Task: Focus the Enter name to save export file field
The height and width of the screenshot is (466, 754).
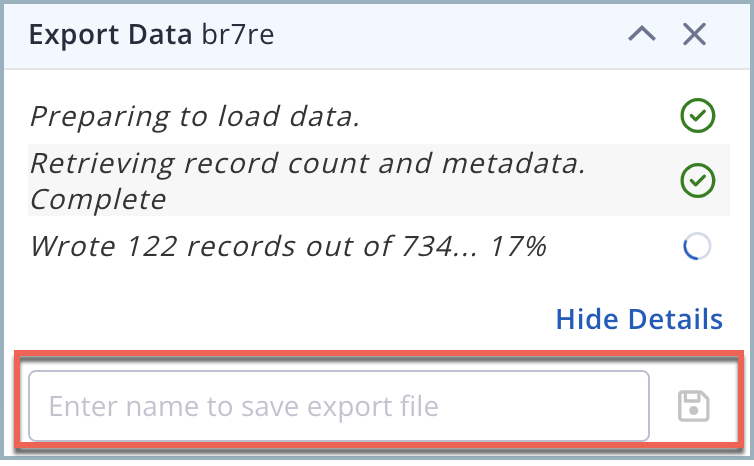Action: 338,406
